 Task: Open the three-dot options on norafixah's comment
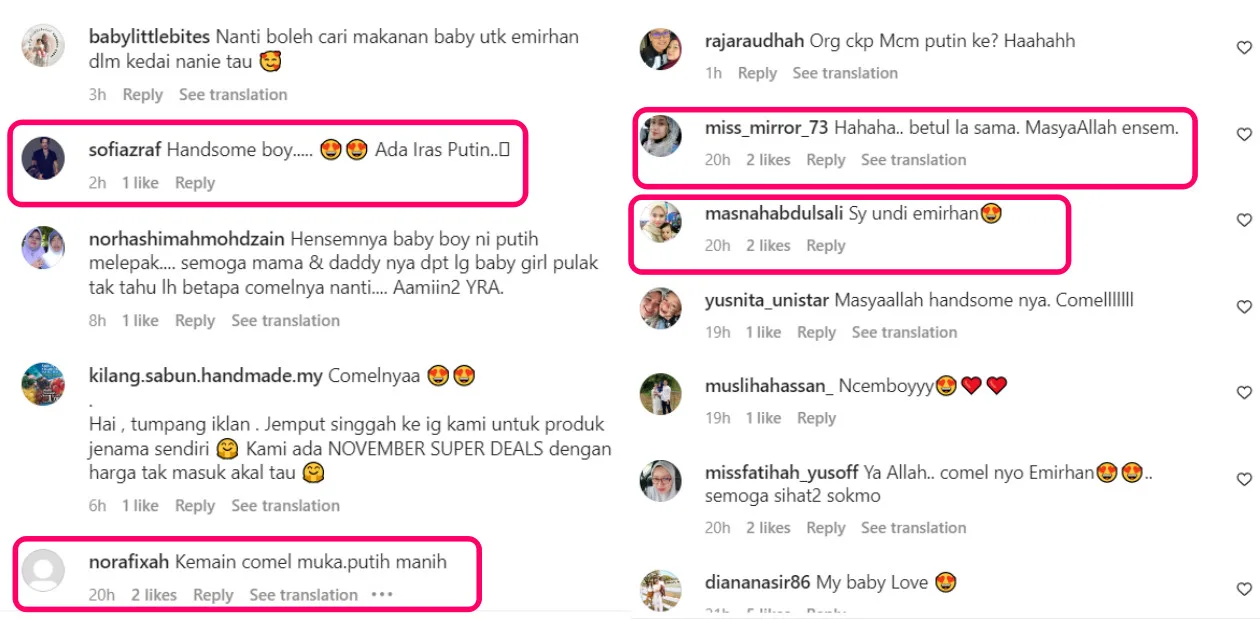tap(382, 595)
